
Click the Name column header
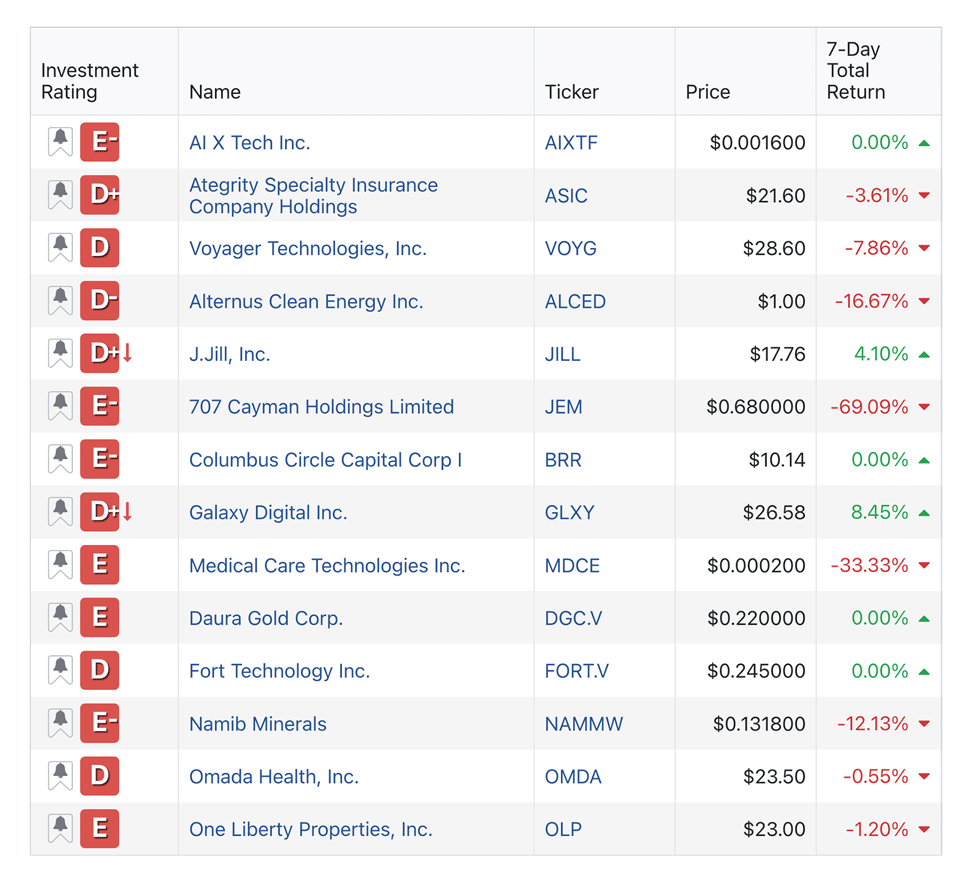coord(215,92)
